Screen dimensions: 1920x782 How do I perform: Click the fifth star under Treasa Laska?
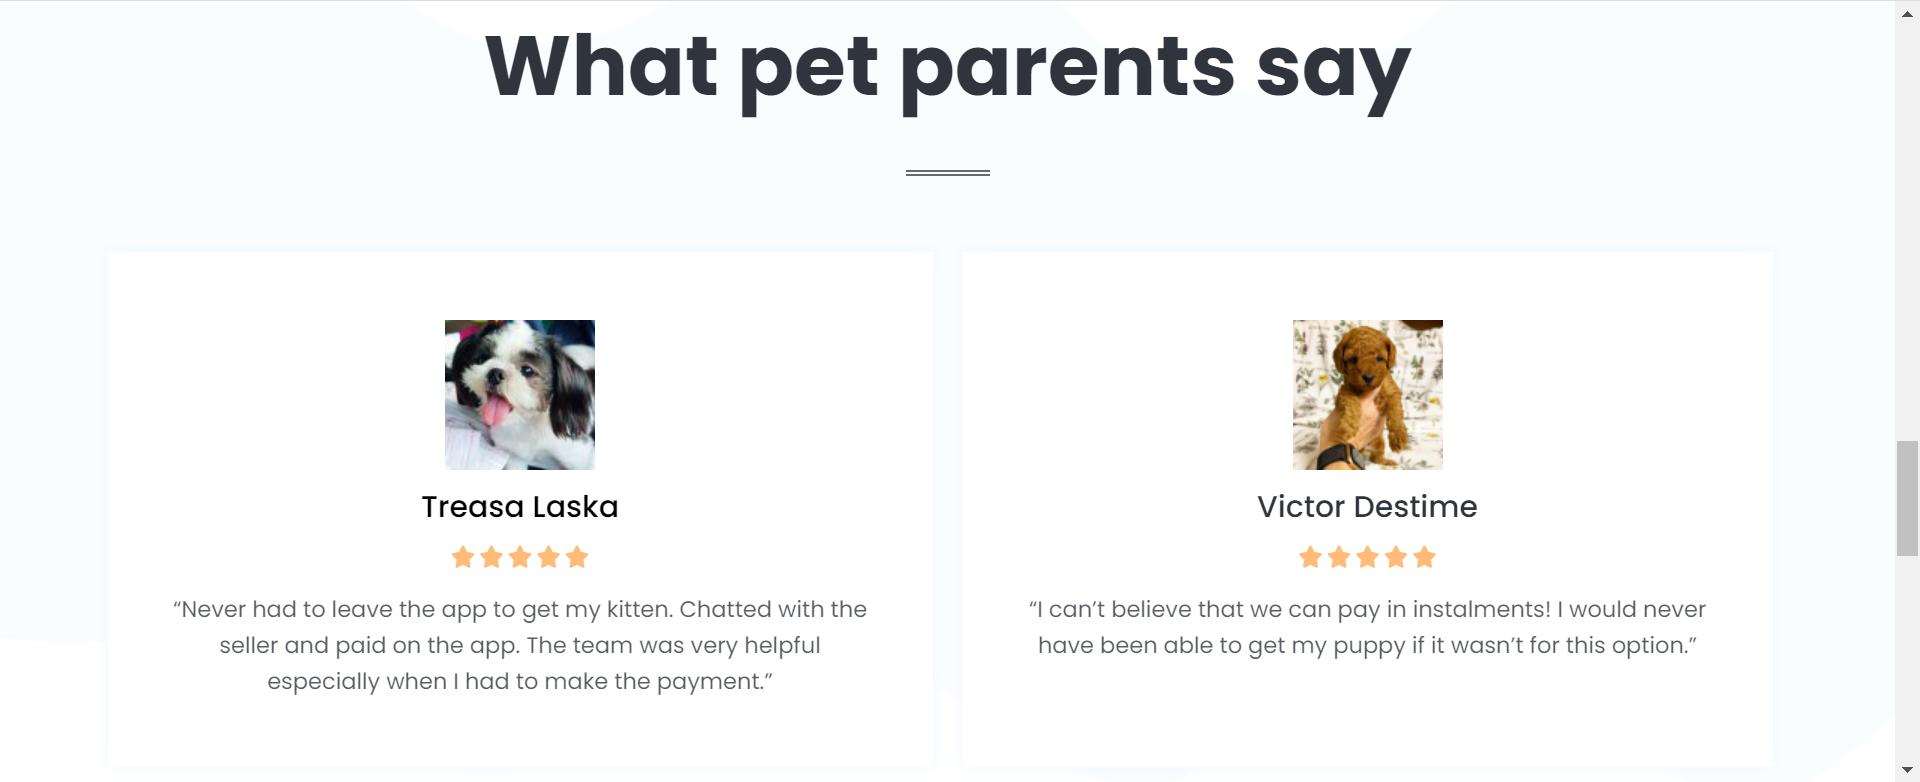click(x=577, y=557)
